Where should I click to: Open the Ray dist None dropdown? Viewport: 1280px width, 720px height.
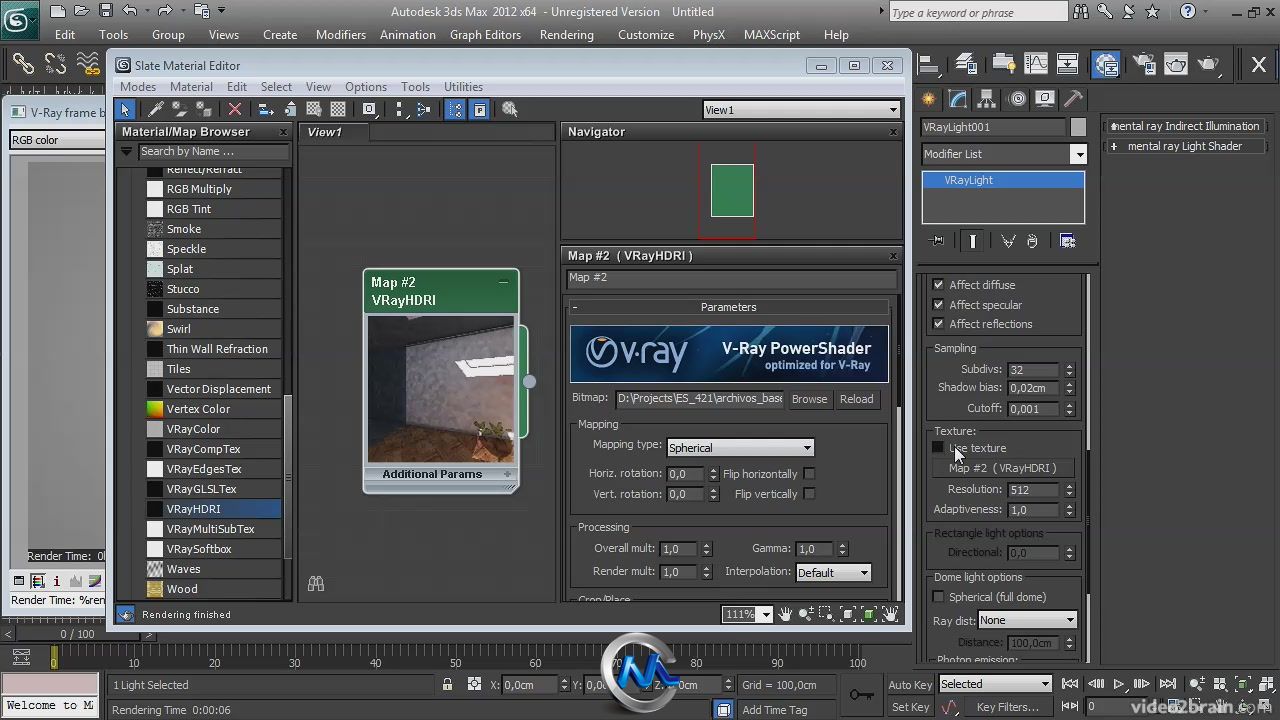[1027, 620]
